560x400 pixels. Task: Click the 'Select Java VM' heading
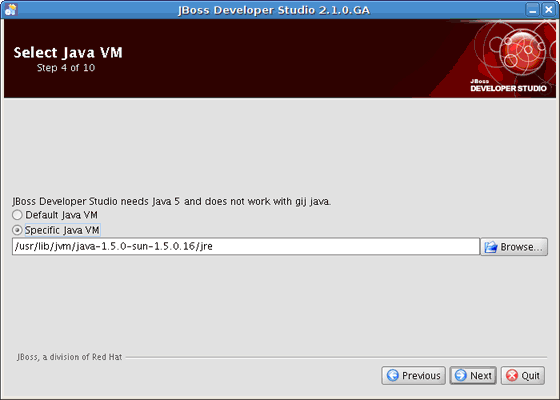click(68, 52)
